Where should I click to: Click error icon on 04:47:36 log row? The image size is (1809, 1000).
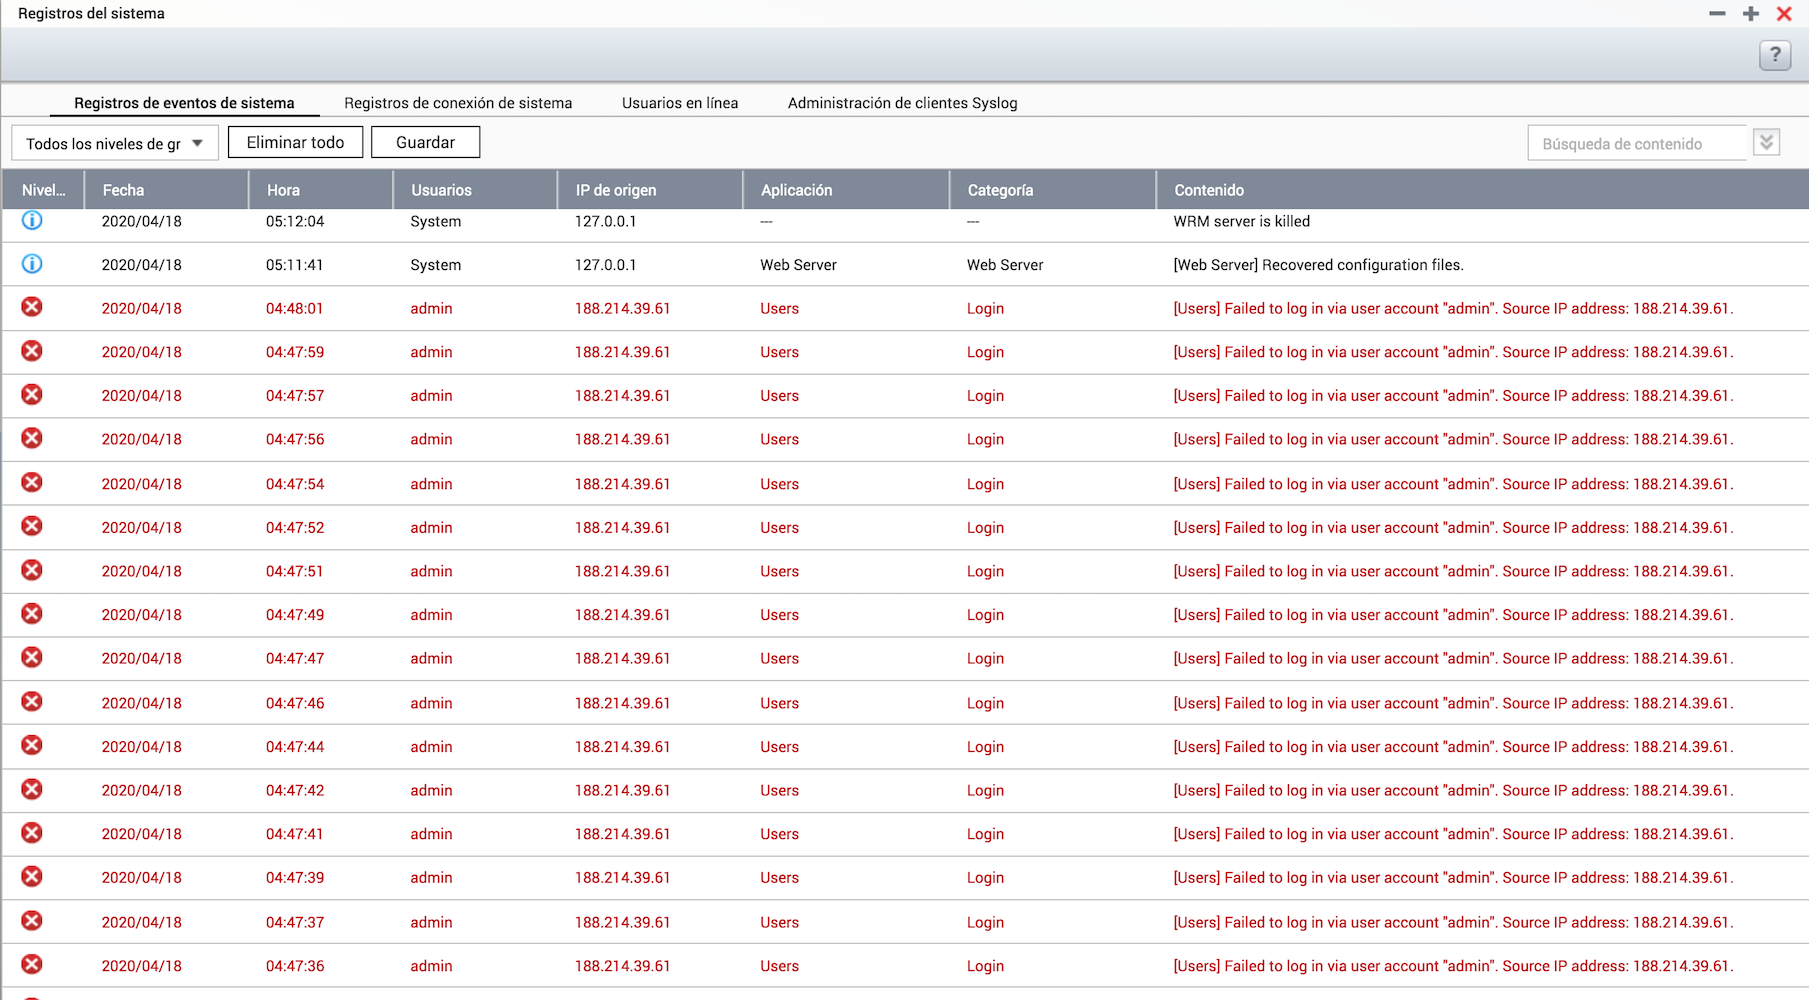[x=32, y=965]
